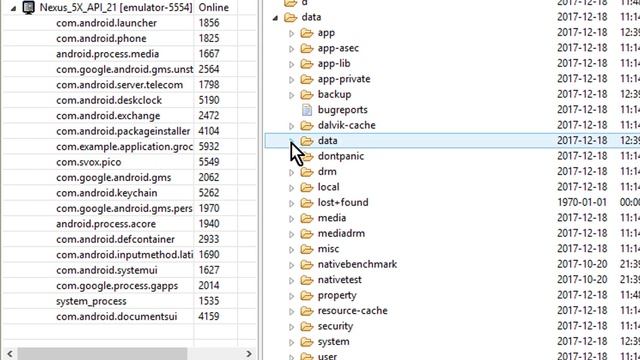The height and width of the screenshot is (360, 640).
Task: Select the resource-cache folder name
Action: pos(353,311)
